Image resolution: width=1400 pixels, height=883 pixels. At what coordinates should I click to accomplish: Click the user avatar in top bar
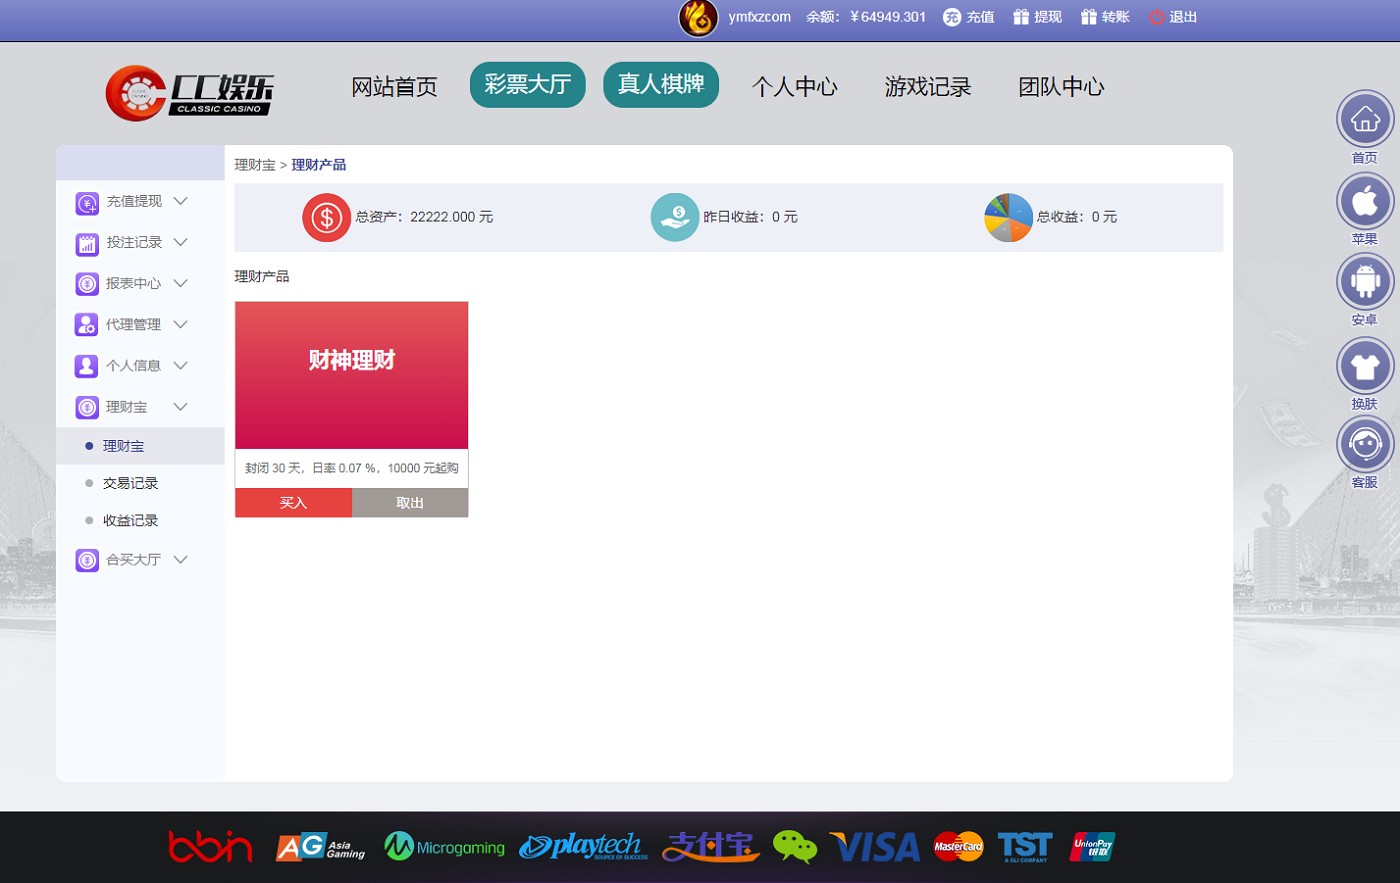698,18
